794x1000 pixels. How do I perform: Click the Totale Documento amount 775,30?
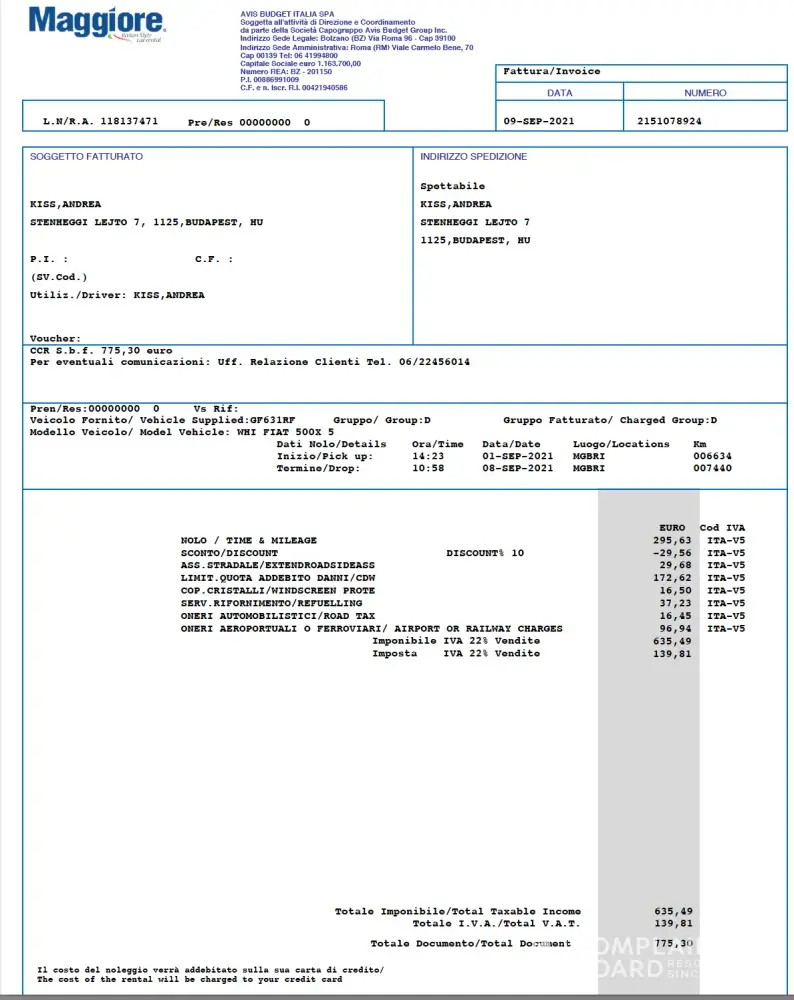click(672, 944)
